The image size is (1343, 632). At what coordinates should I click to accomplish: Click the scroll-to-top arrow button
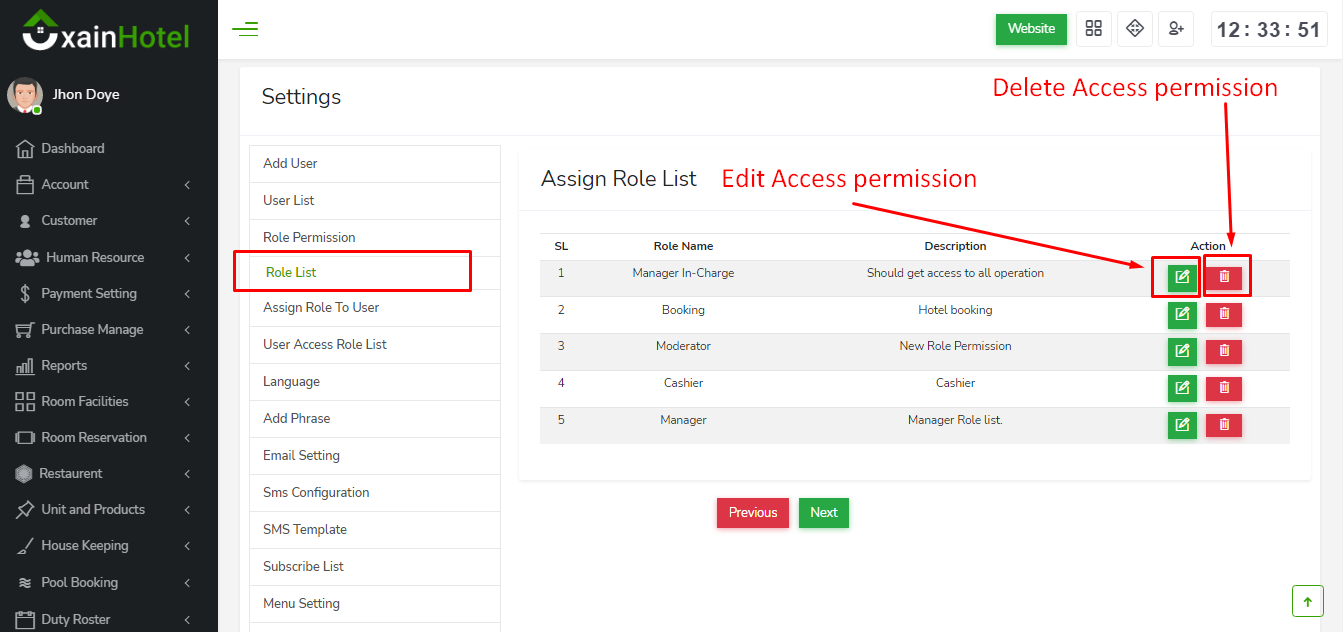coord(1307,601)
